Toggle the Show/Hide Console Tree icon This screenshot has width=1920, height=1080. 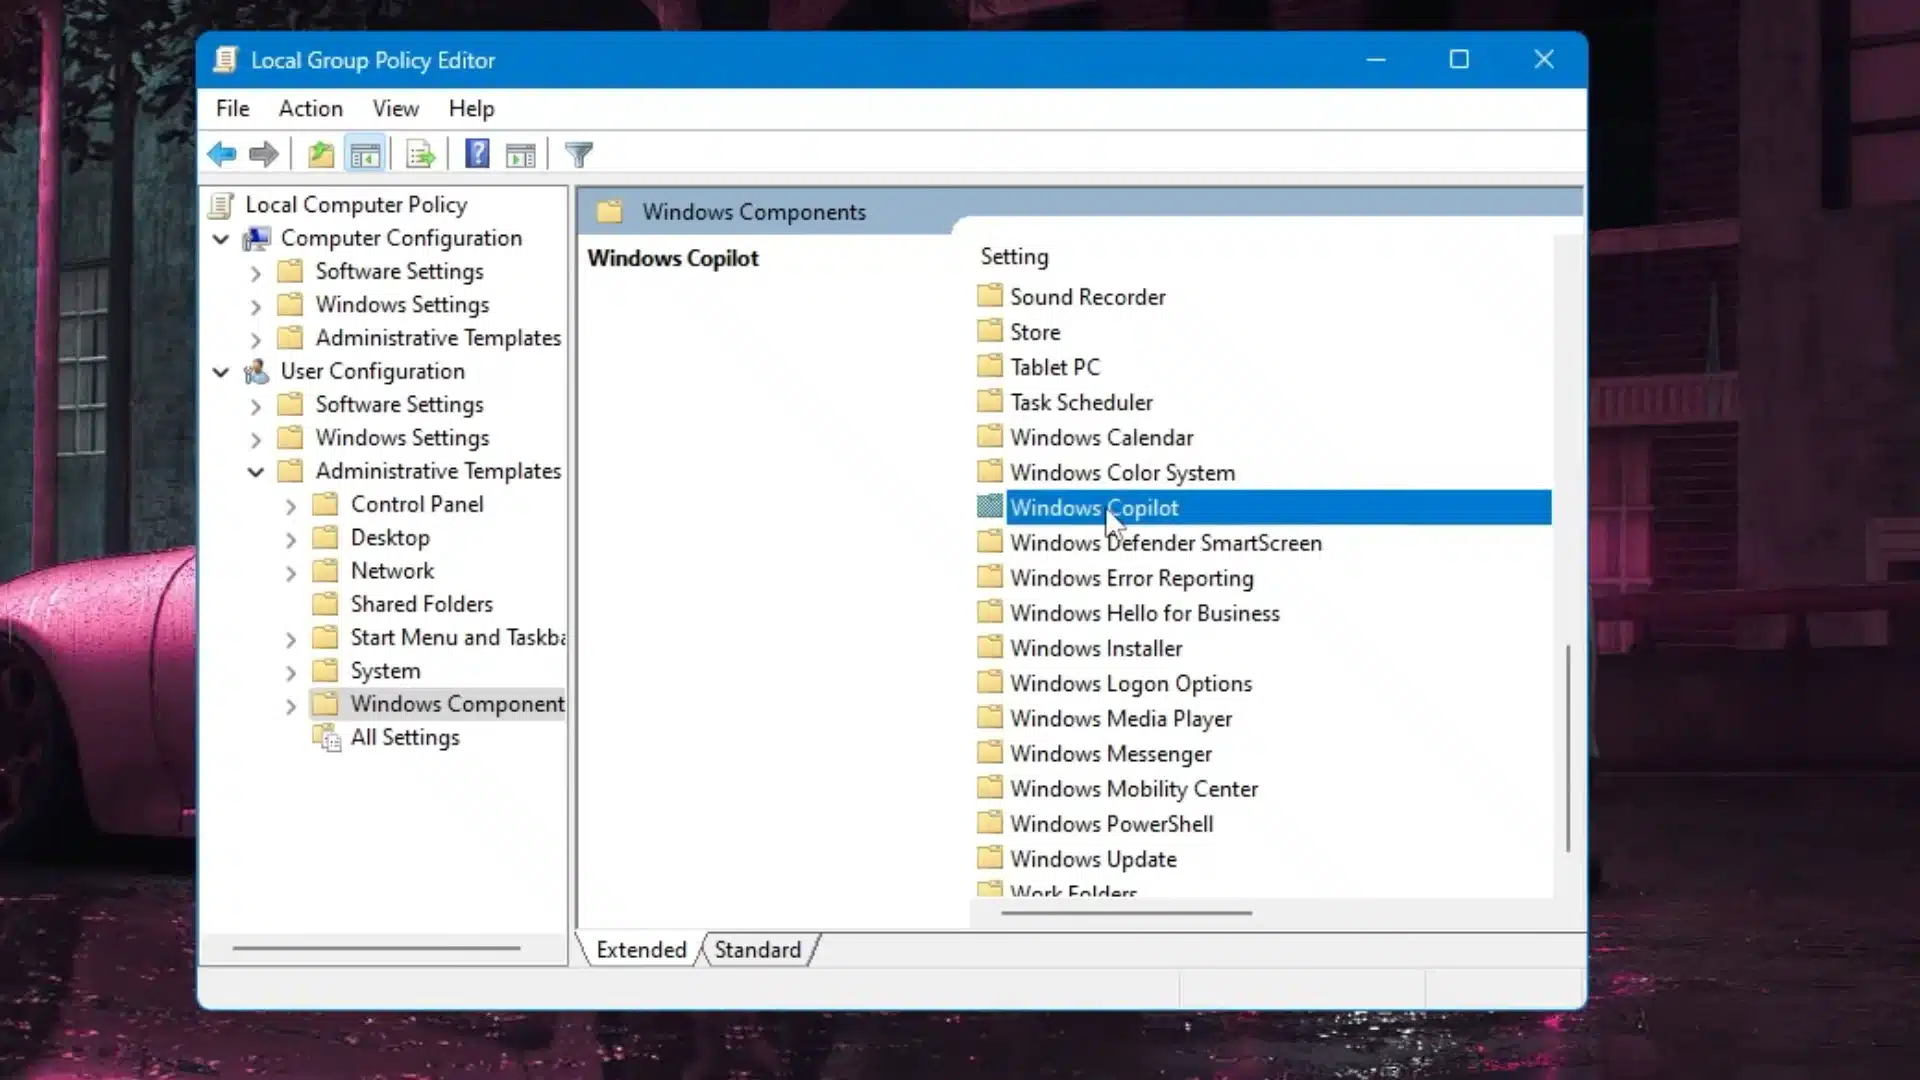(365, 154)
